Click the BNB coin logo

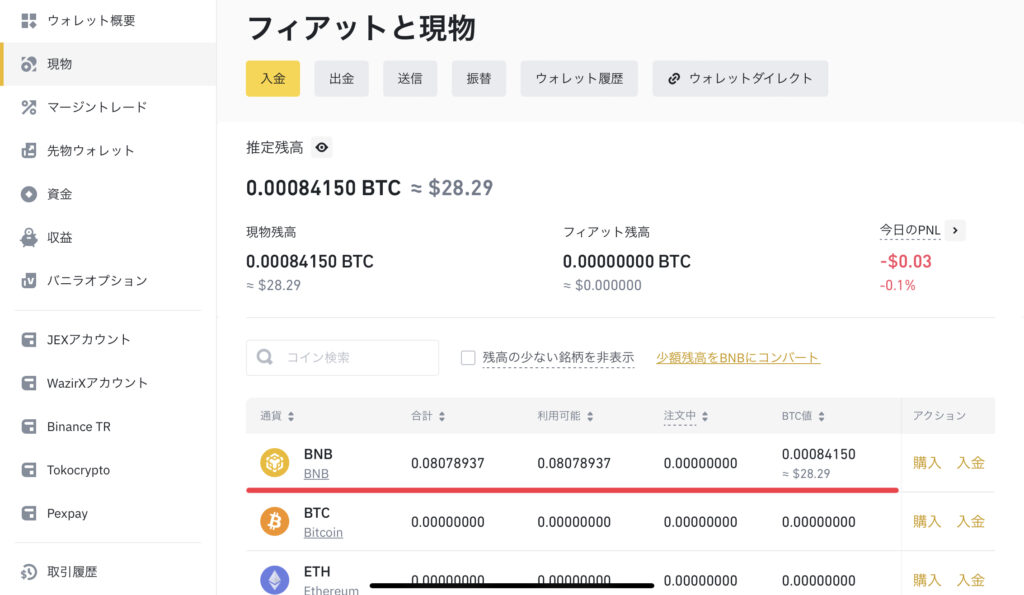click(275, 462)
